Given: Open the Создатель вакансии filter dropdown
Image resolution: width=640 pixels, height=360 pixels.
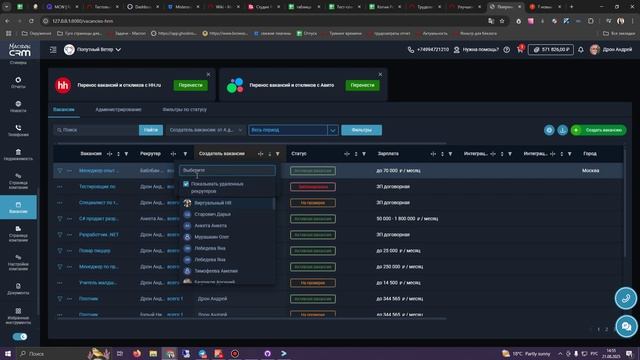Looking at the screenshot, I should pyautogui.click(x=206, y=130).
